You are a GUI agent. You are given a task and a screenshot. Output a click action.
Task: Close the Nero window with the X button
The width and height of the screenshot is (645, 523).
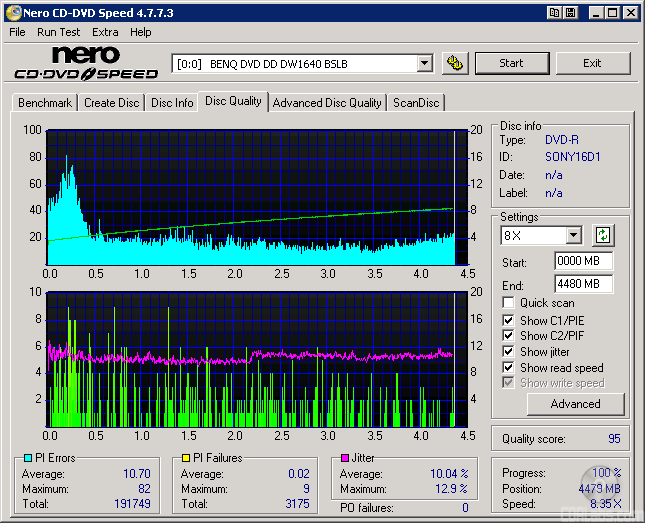click(x=630, y=13)
